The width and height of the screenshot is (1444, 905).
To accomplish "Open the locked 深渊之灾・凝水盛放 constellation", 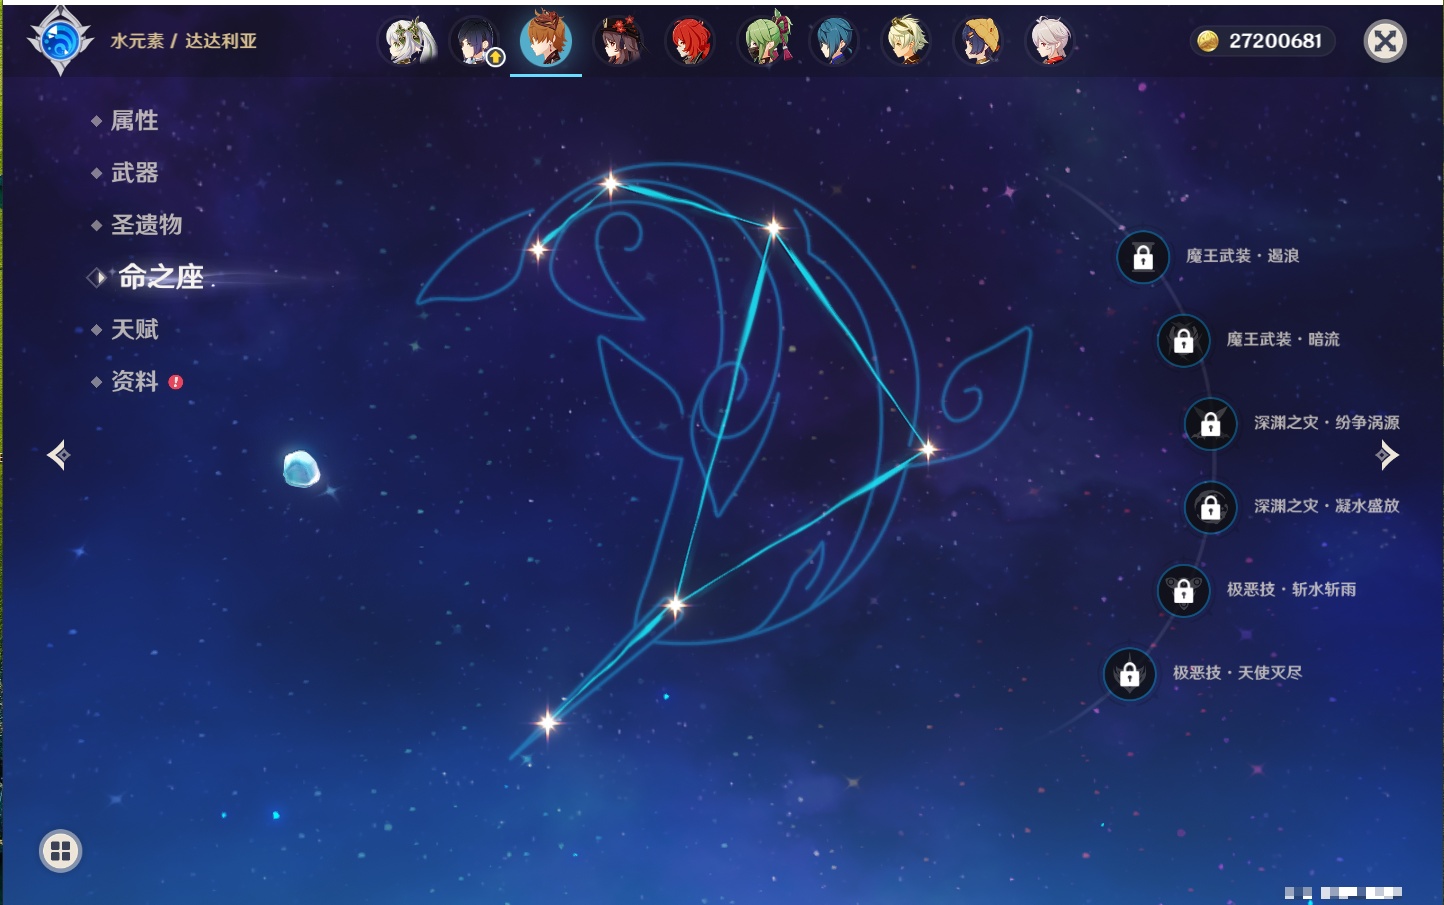I will 1211,507.
